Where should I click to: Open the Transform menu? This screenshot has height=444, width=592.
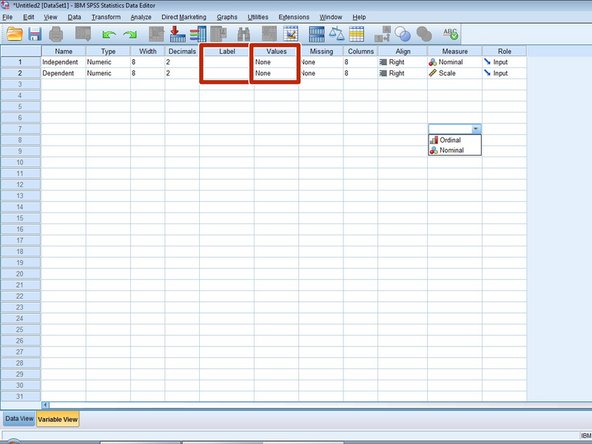[106, 17]
